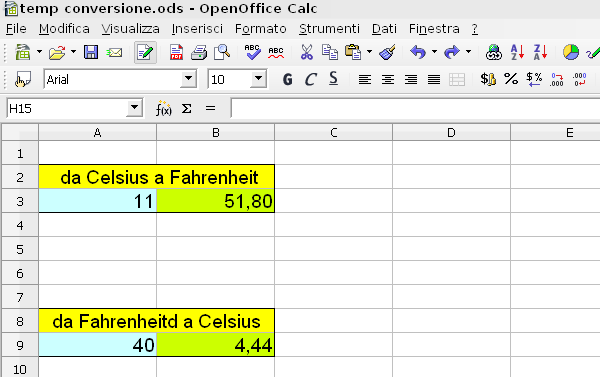Open the File menu
The width and height of the screenshot is (600, 377).
(16, 29)
